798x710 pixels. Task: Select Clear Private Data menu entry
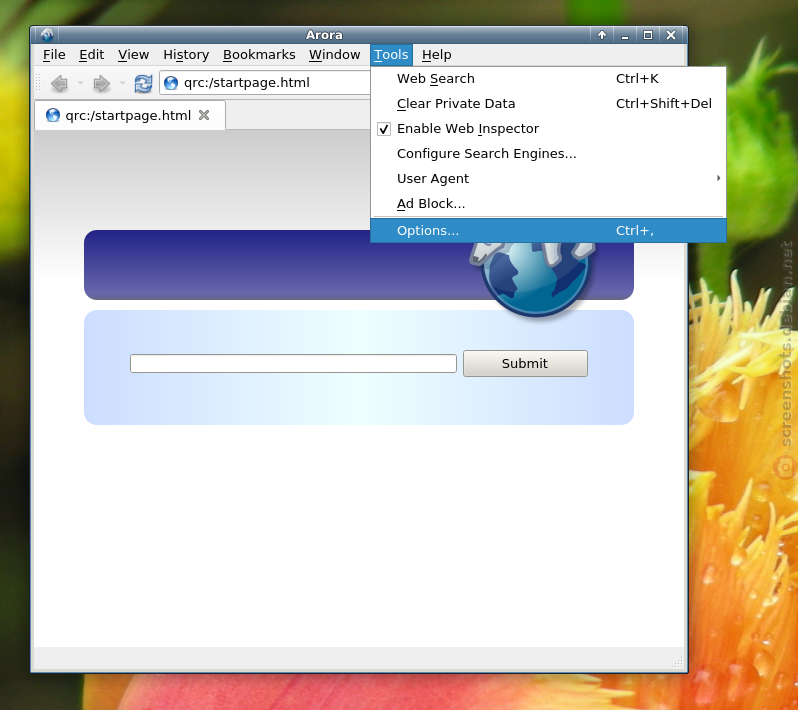548,104
